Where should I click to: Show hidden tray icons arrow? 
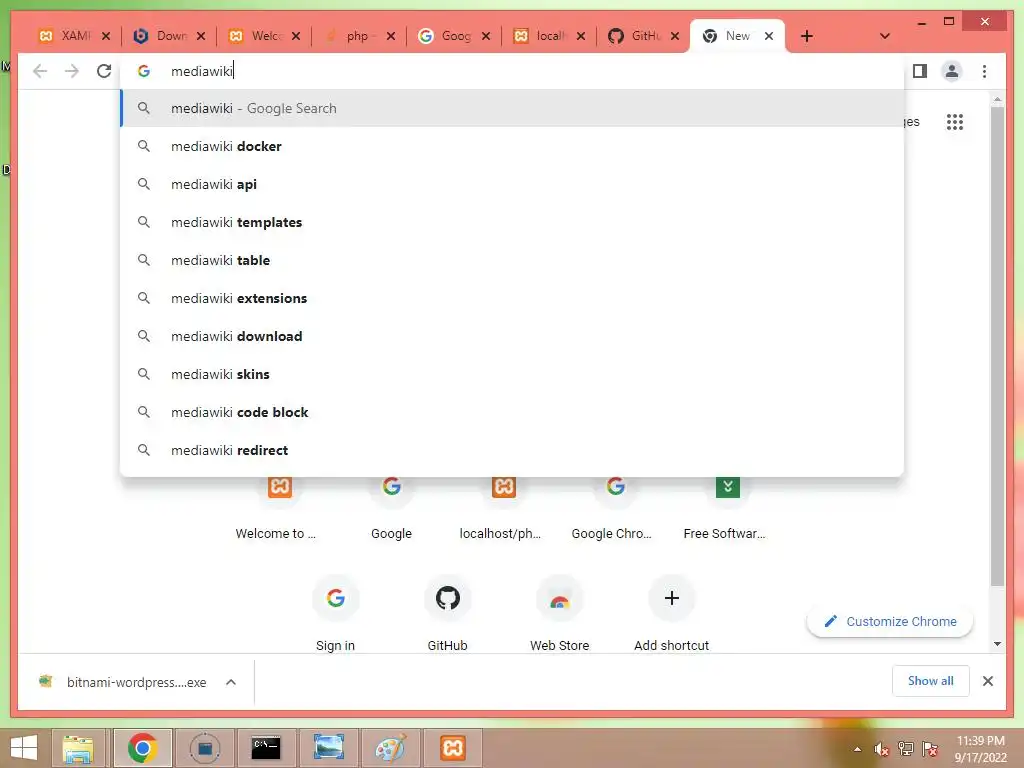(x=857, y=749)
